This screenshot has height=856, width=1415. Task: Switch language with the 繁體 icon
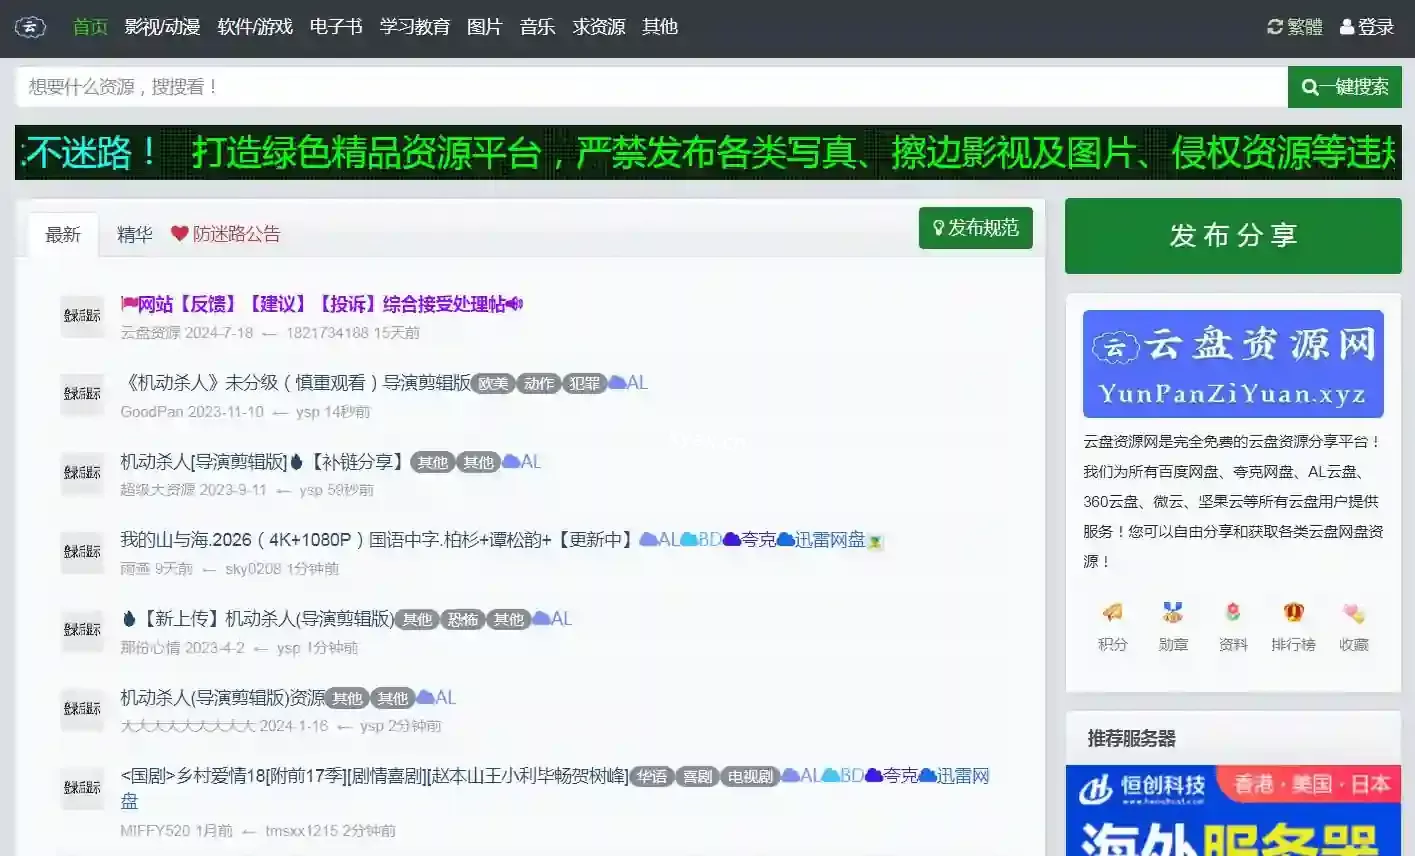click(x=1294, y=27)
